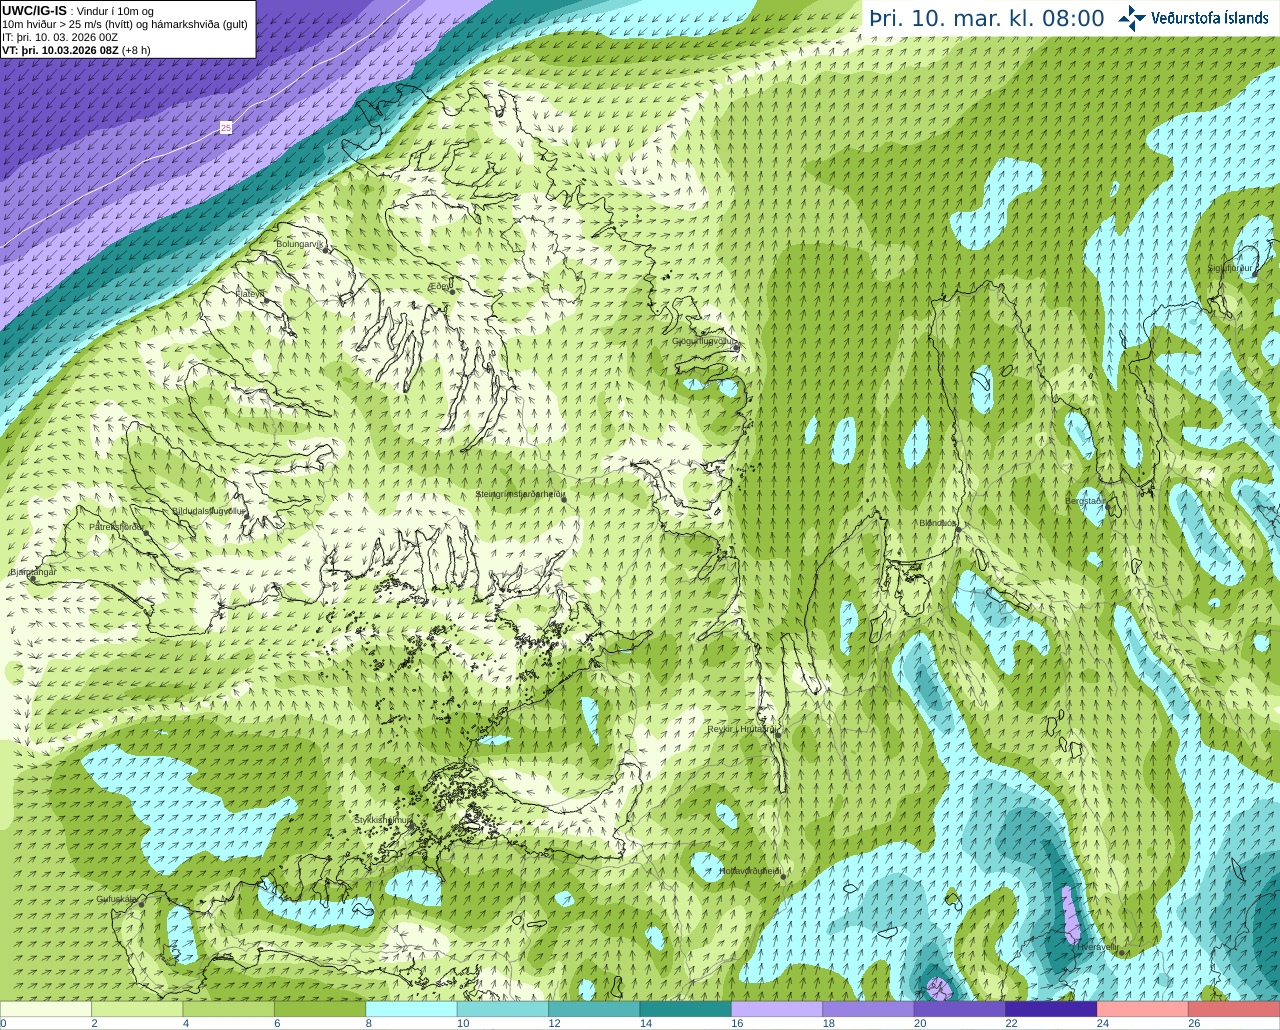
Task: Click the legend scale value '14'
Action: (646, 1024)
